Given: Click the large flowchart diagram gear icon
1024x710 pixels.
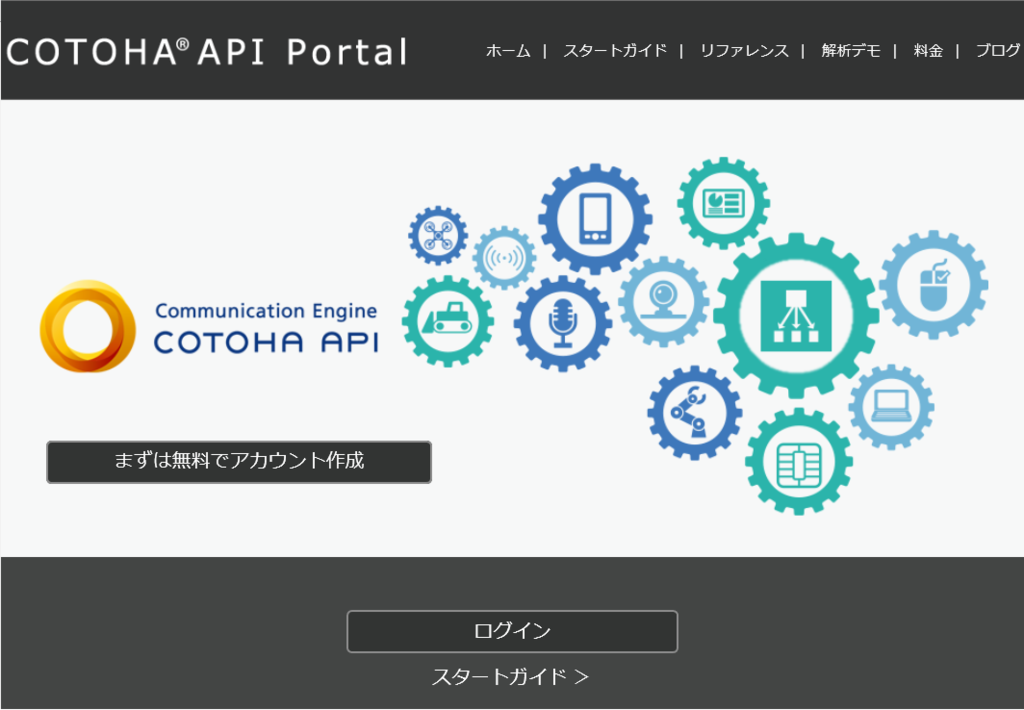Looking at the screenshot, I should click(x=796, y=315).
